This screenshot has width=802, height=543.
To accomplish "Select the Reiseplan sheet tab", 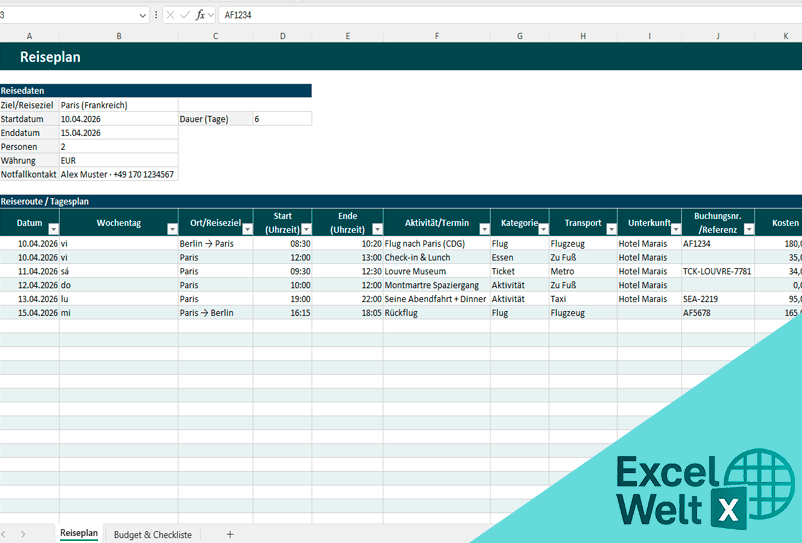I will tap(79, 534).
